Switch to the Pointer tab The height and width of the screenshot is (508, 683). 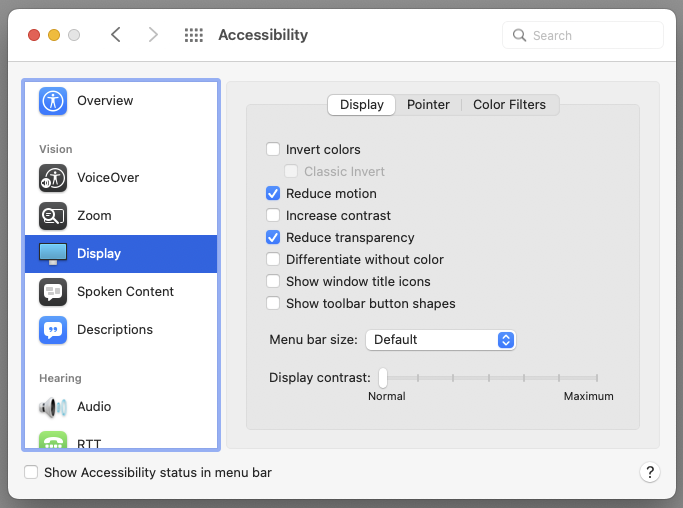(428, 105)
